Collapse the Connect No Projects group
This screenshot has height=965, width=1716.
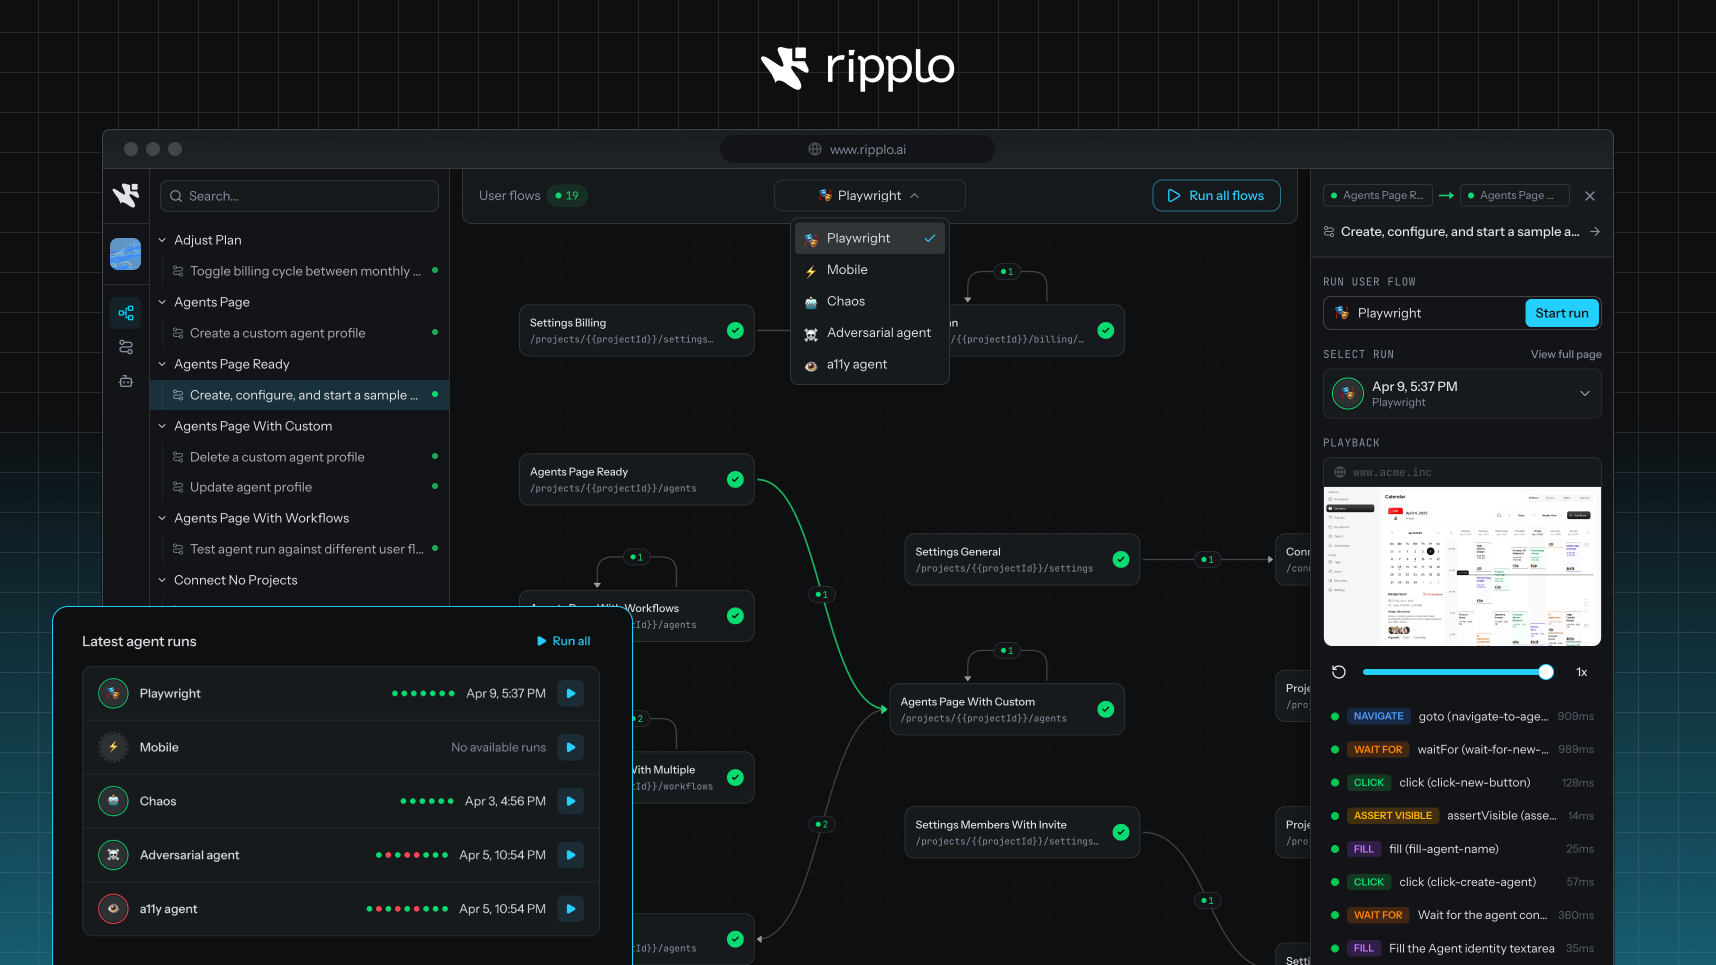(162, 580)
